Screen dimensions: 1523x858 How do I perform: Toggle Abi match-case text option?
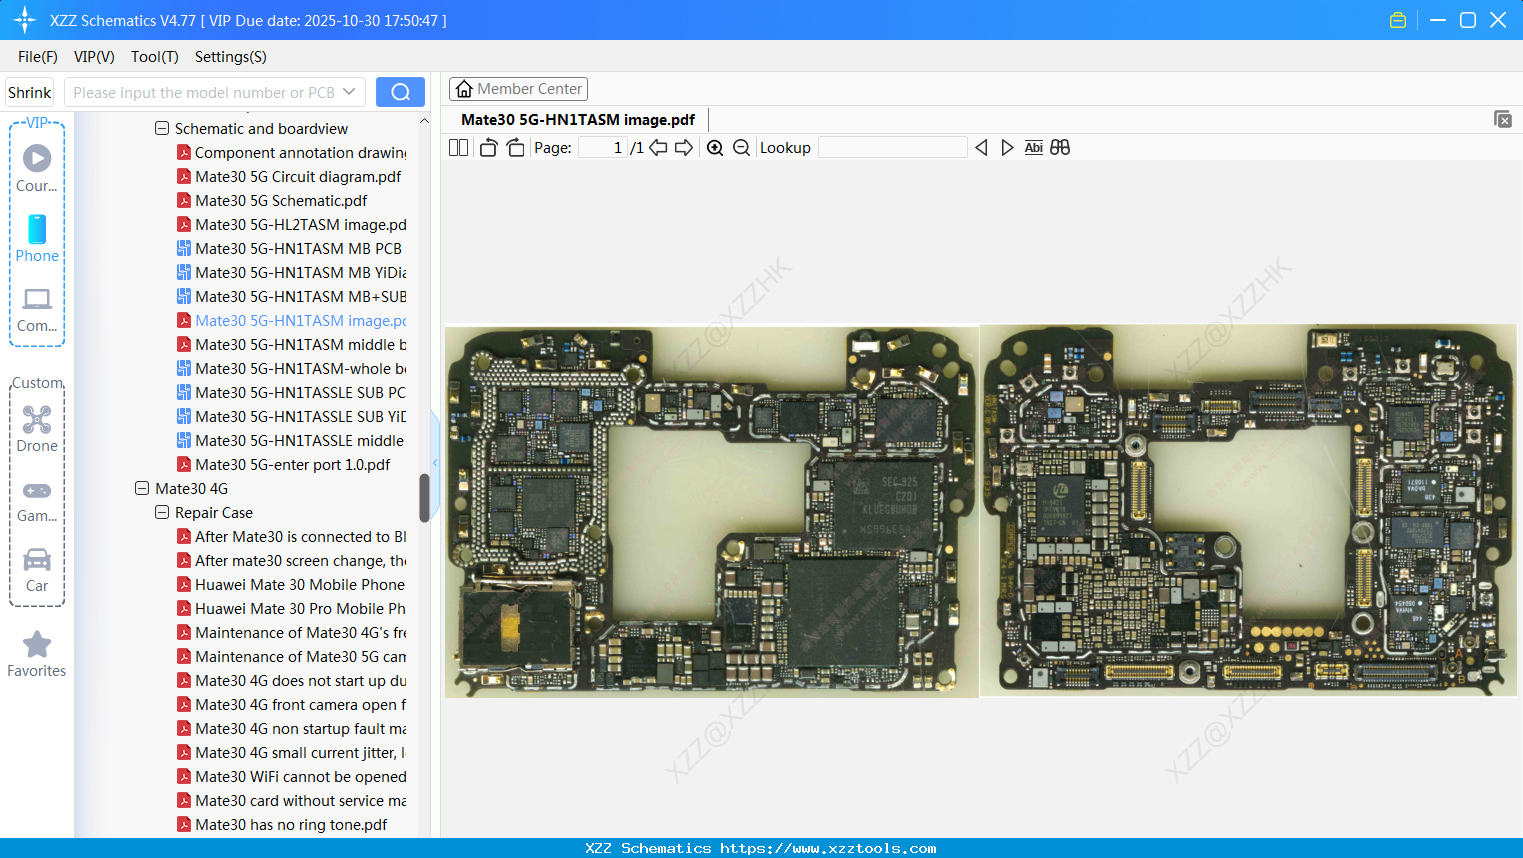[1034, 147]
